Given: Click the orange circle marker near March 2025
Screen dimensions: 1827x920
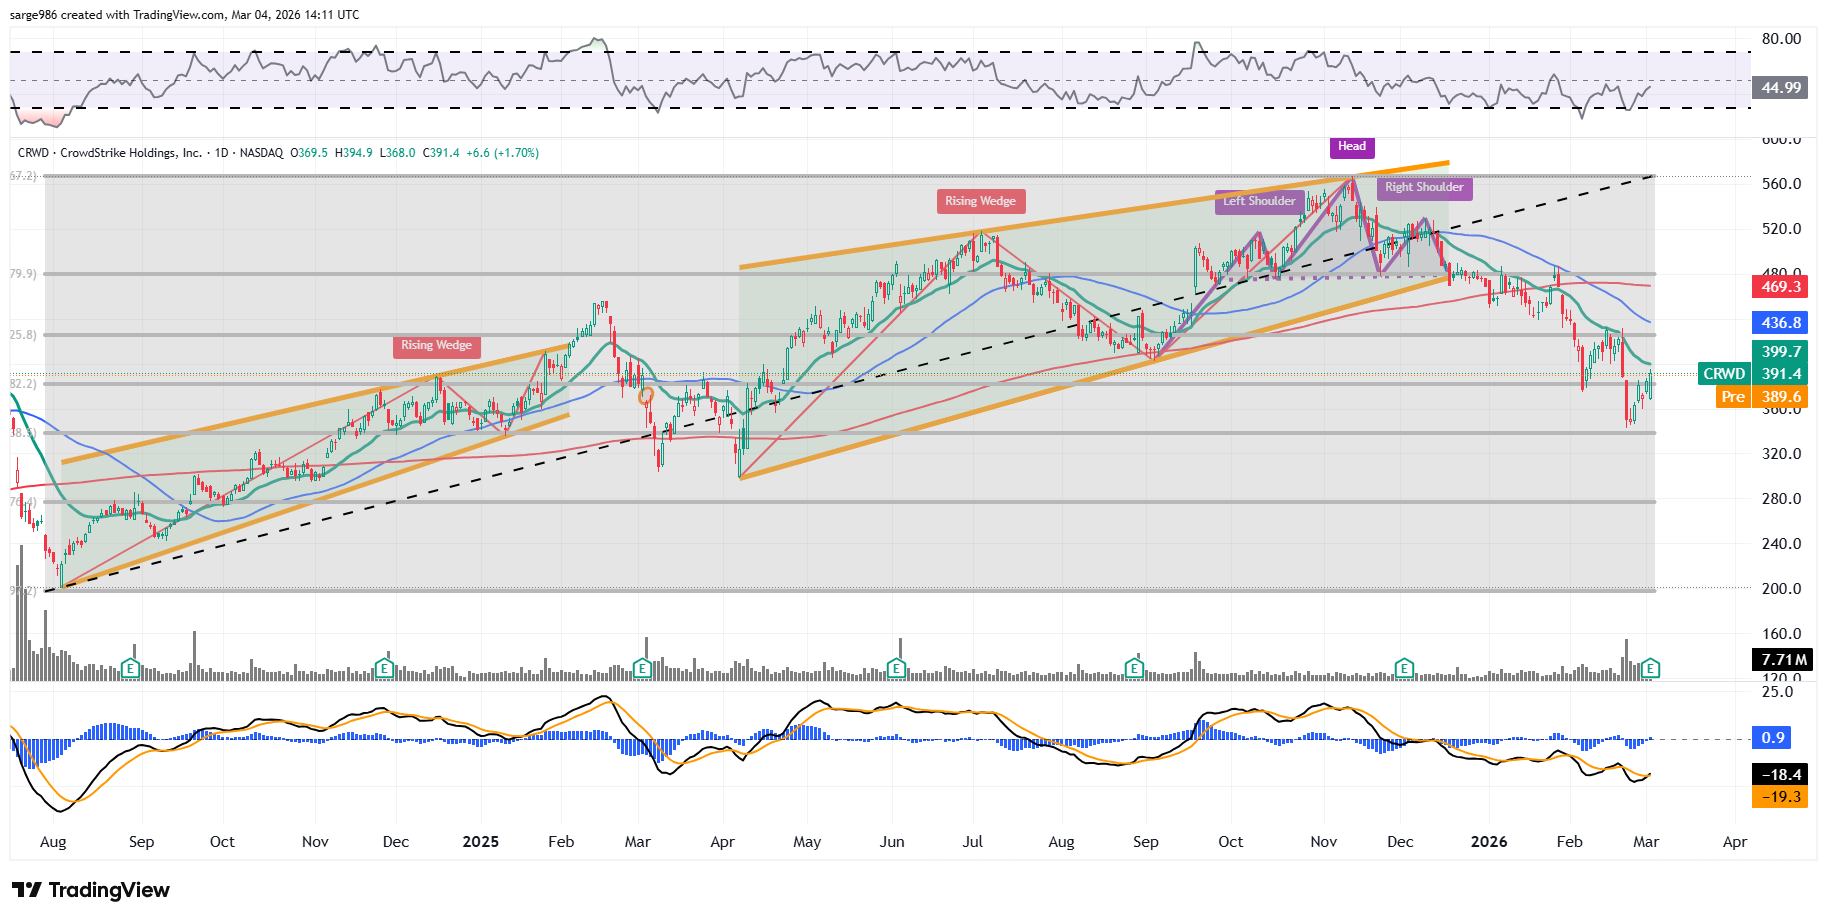Looking at the screenshot, I should [x=646, y=396].
